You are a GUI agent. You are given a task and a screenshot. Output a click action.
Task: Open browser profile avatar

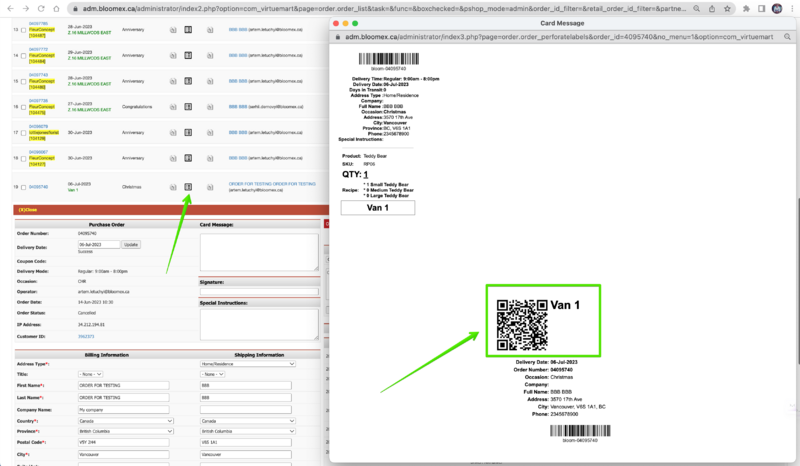pyautogui.click(x=777, y=9)
